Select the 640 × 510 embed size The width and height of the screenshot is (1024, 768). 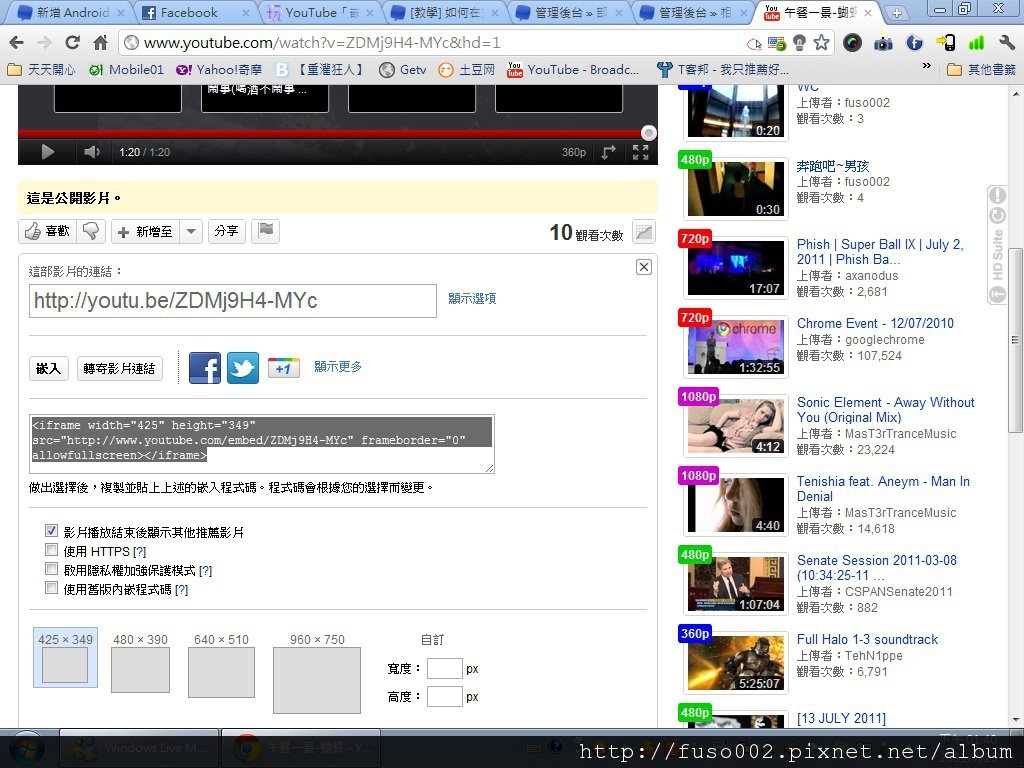(x=221, y=665)
